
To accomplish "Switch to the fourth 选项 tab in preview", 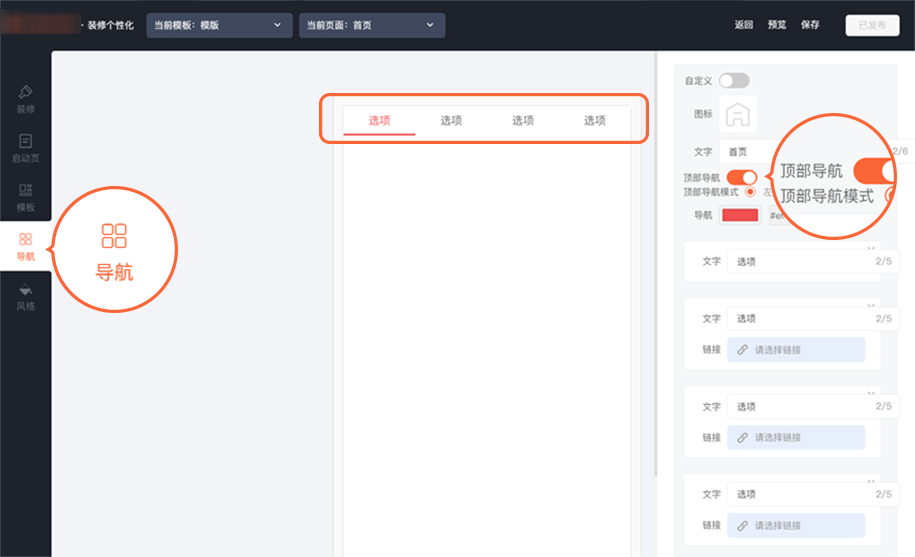I will 595,120.
